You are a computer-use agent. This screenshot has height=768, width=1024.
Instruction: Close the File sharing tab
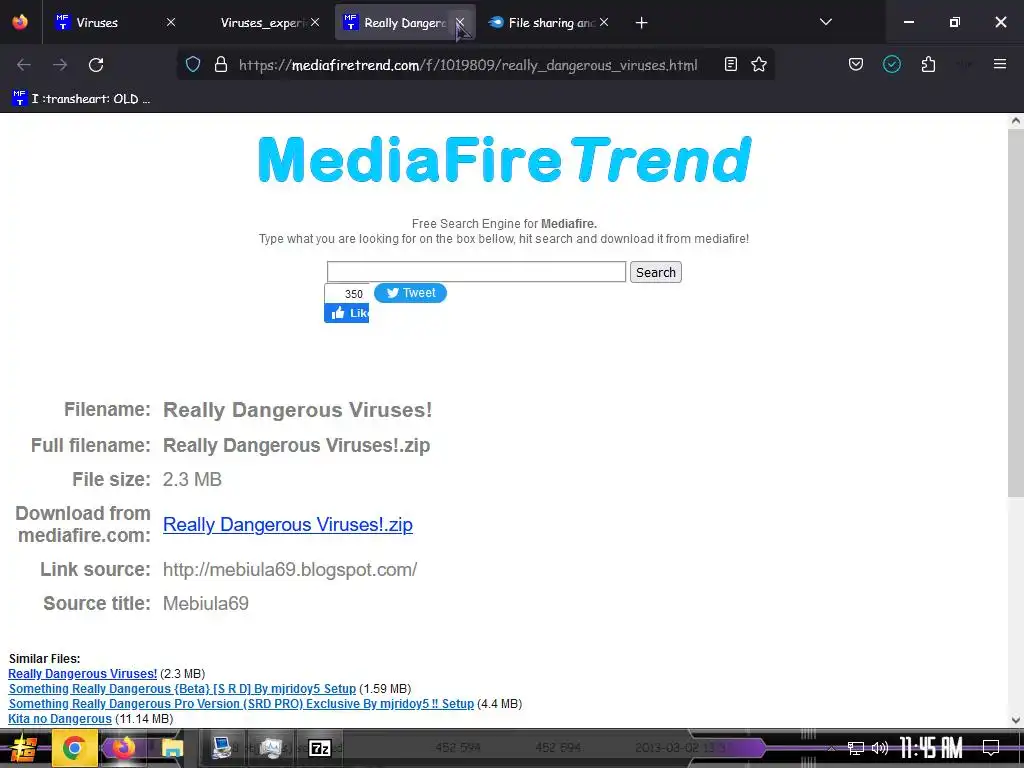point(605,22)
